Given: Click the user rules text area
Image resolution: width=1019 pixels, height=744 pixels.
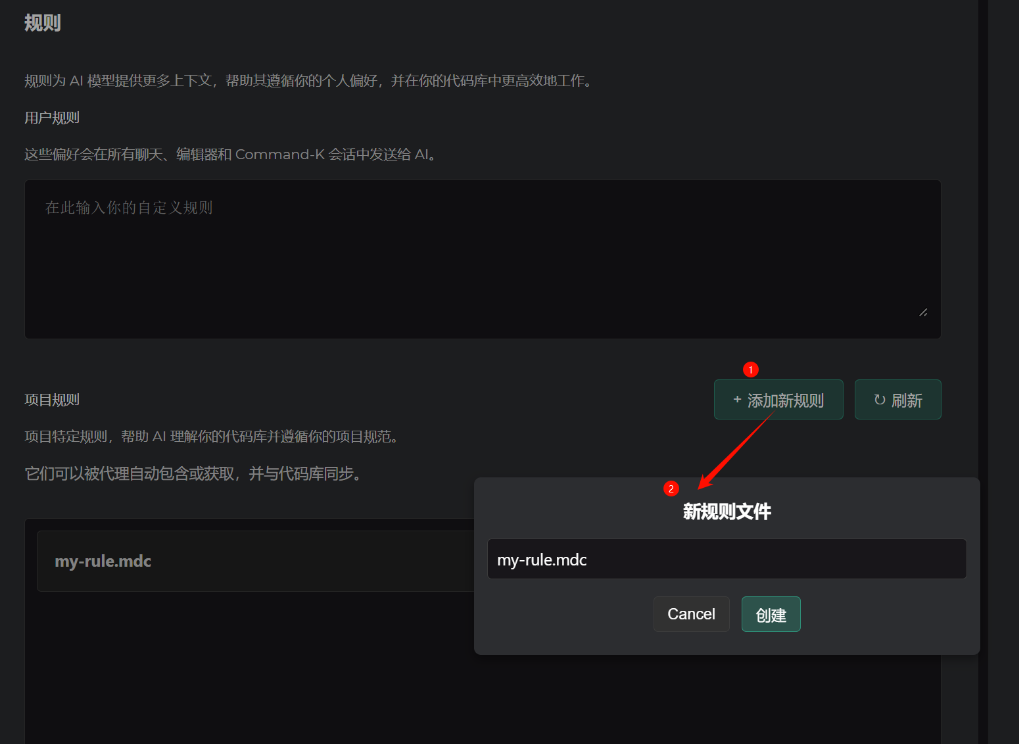Looking at the screenshot, I should point(483,259).
